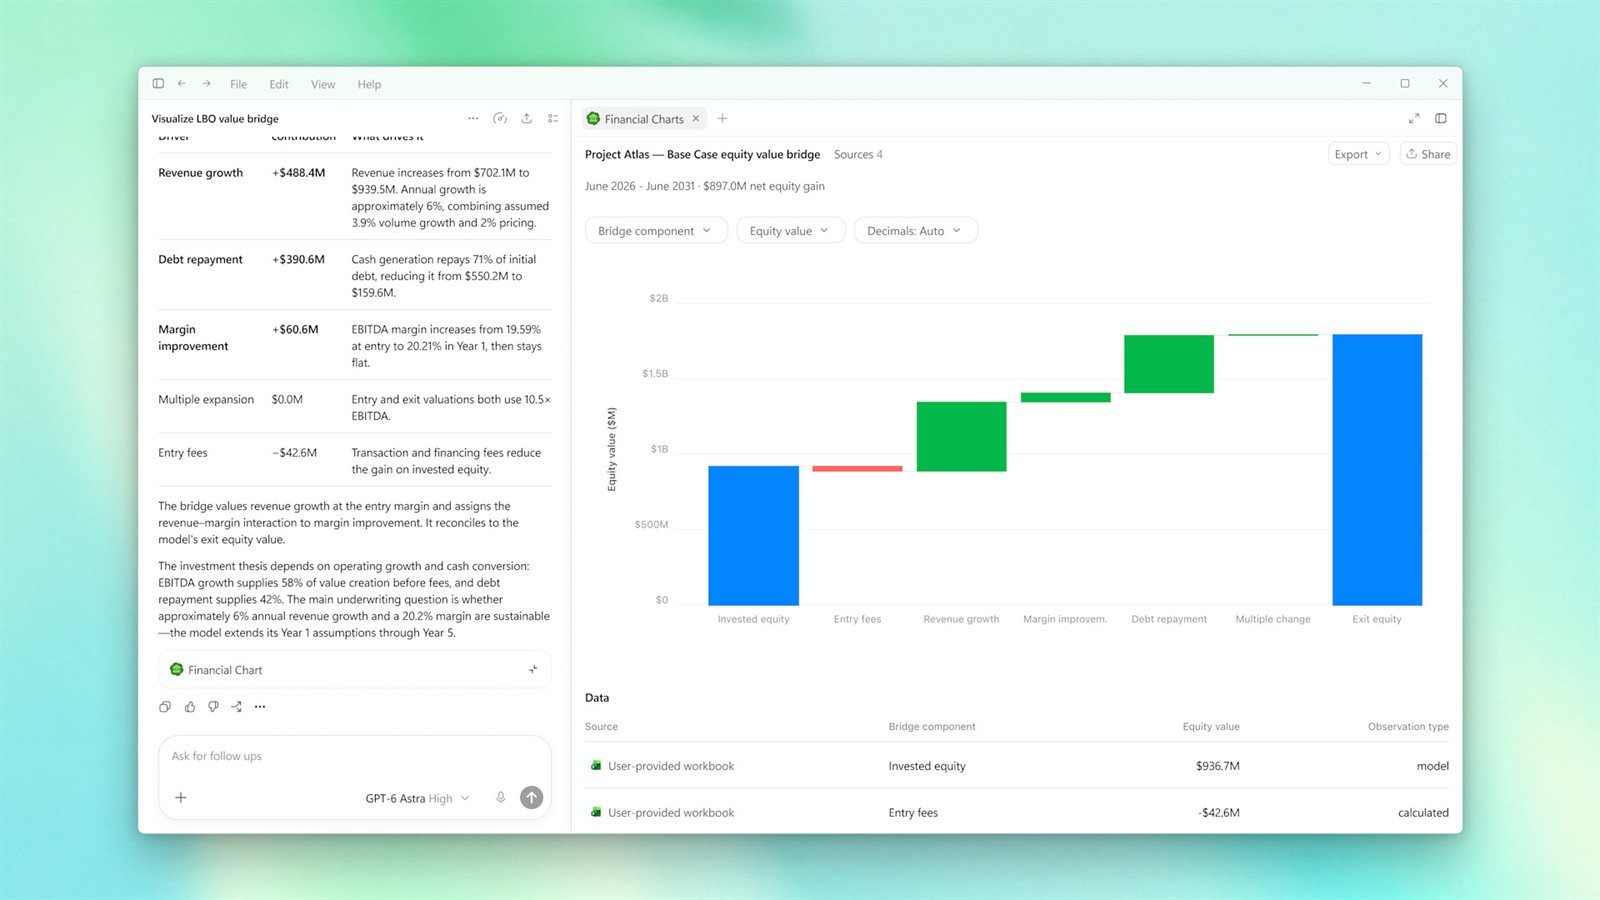Open the Bridge component dropdown
This screenshot has height=900, width=1600.
656,231
